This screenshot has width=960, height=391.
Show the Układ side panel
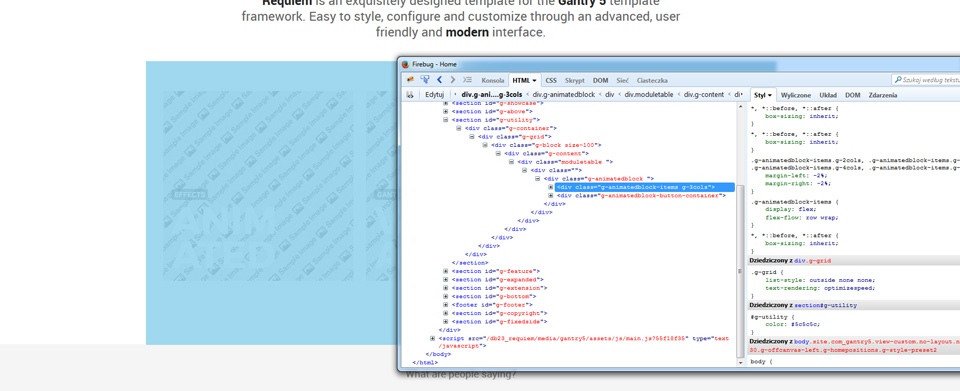[828, 95]
